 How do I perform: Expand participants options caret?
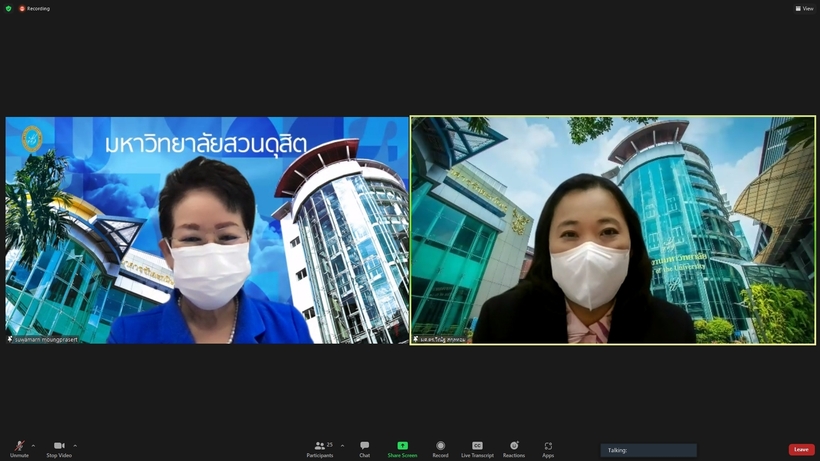[343, 446]
